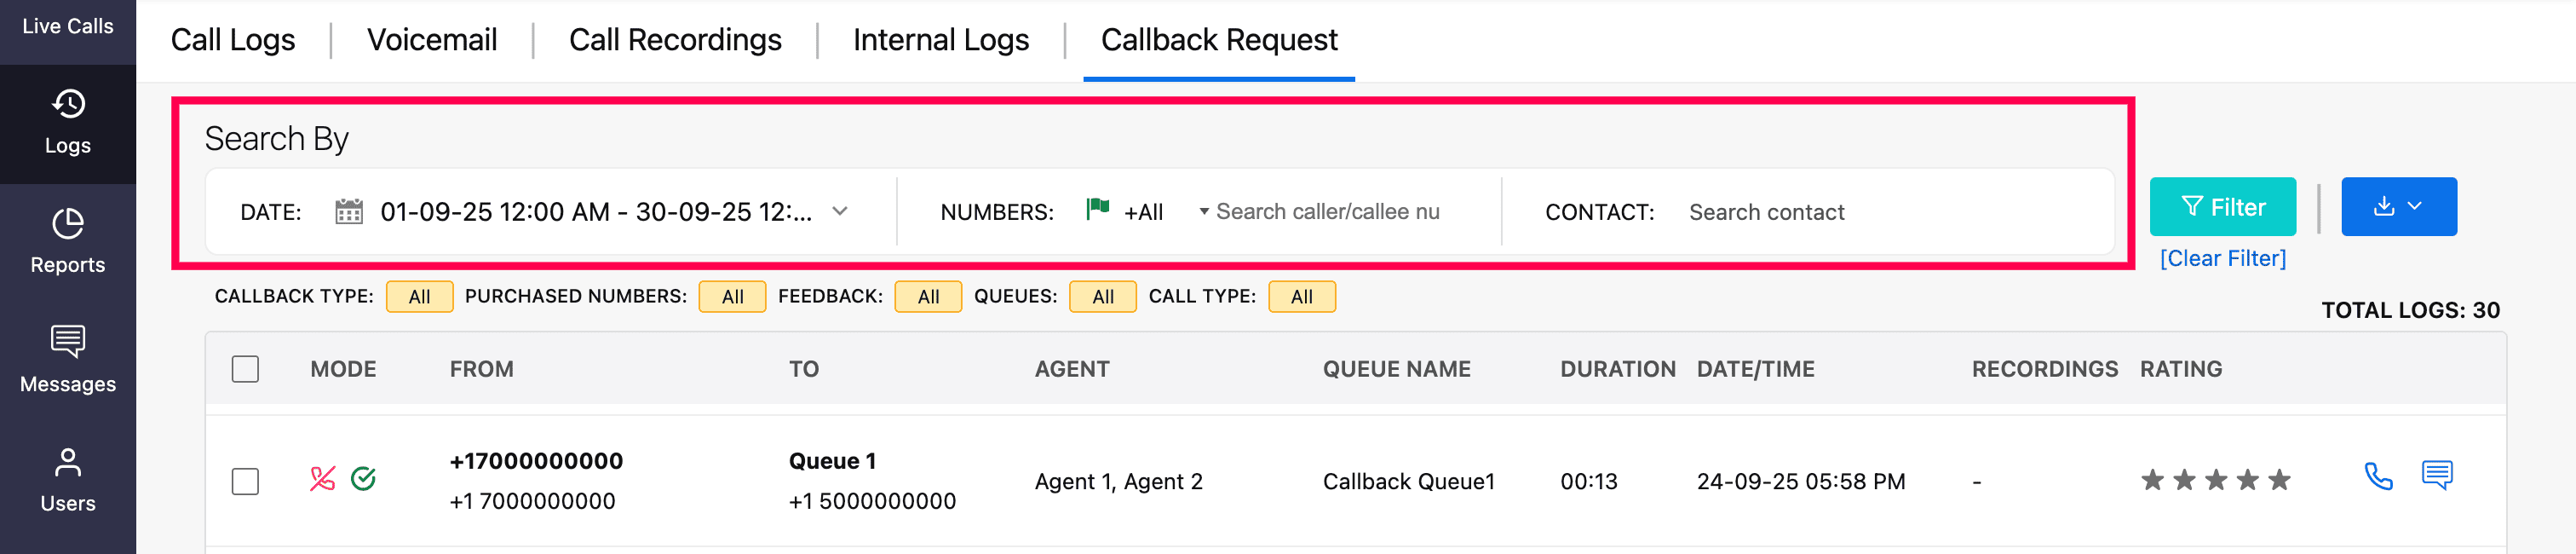The height and width of the screenshot is (554, 2576).
Task: Click the blue phone call icon
Action: pyautogui.click(x=2378, y=477)
